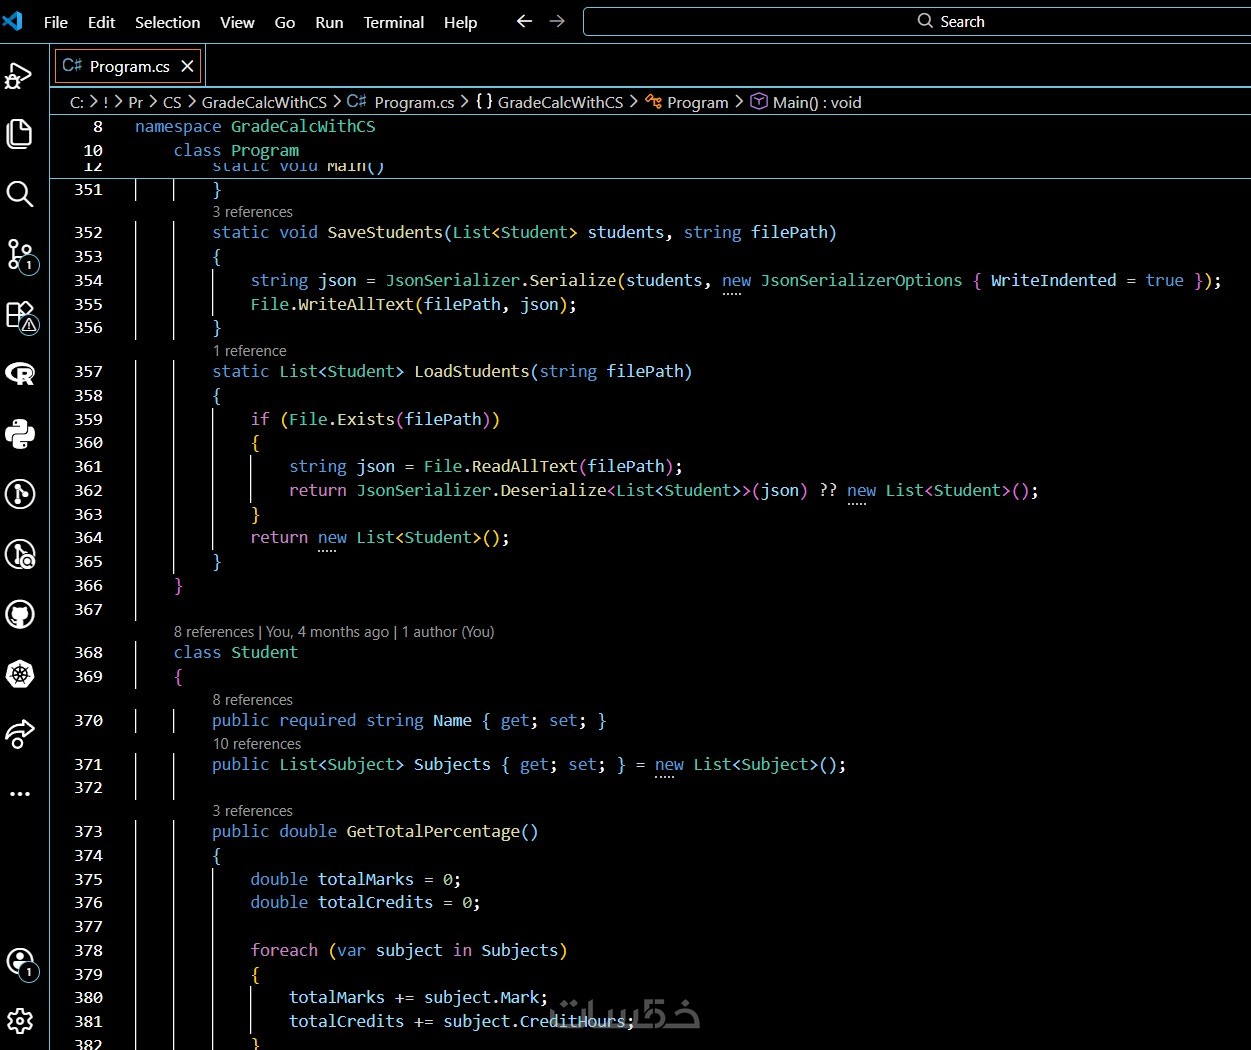This screenshot has width=1251, height=1050.
Task: Open the Run and Debug view
Action: pyautogui.click(x=20, y=76)
